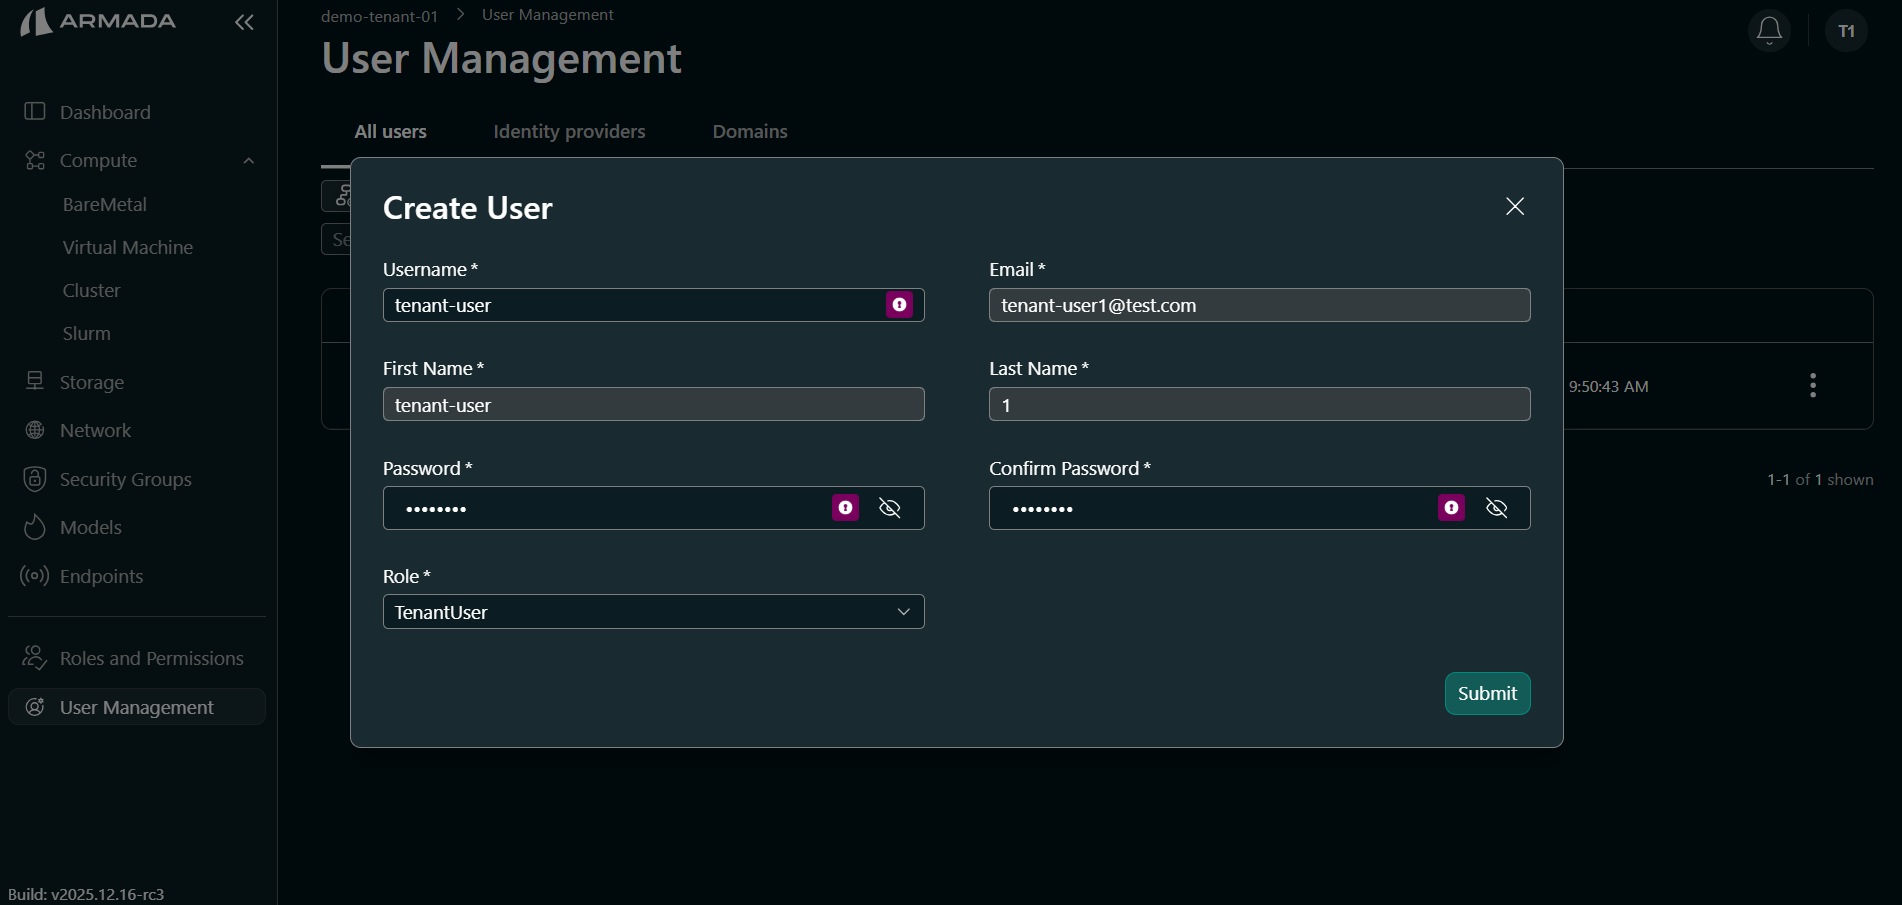Screen dimensions: 1902x905
Task: Go to demo-tenant-01 breadcrumb link
Action: click(379, 16)
